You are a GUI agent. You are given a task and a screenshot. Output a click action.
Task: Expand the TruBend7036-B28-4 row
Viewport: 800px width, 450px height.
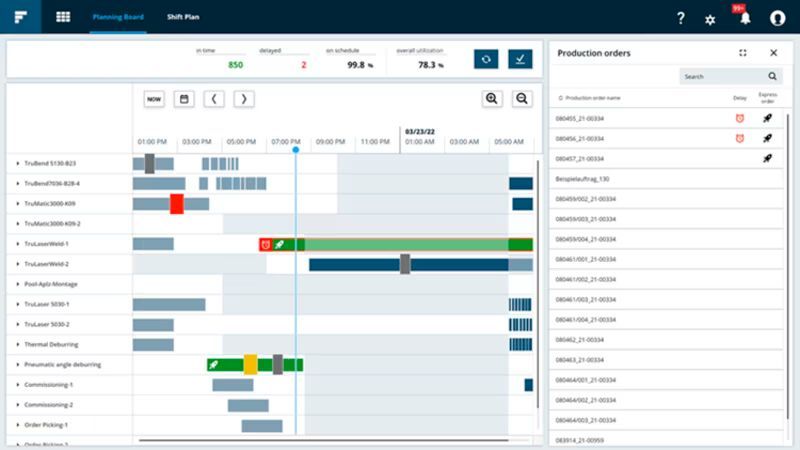pyautogui.click(x=17, y=183)
